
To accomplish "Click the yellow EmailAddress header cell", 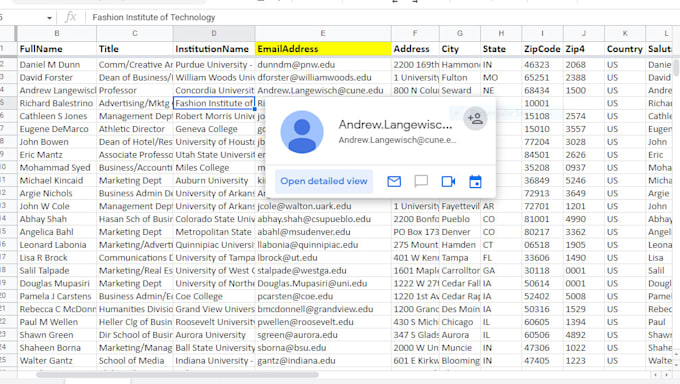I will 323,49.
